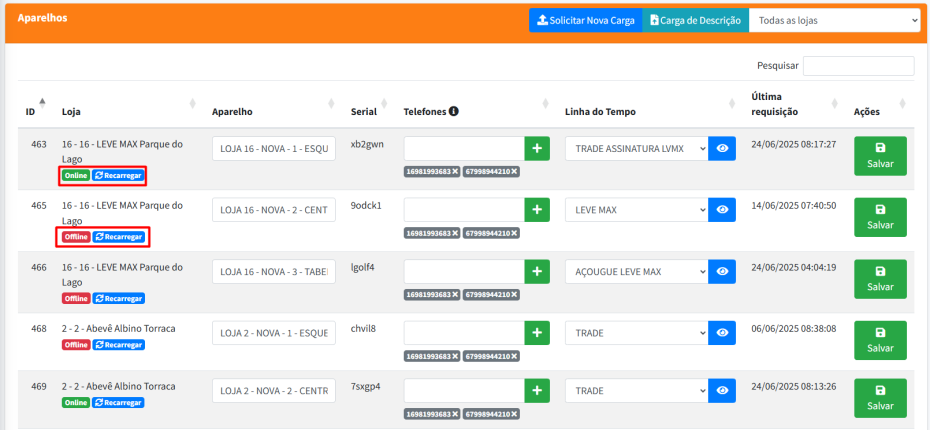Remove phone tag 67998944210 from device 468
The image size is (930, 430).
click(514, 356)
